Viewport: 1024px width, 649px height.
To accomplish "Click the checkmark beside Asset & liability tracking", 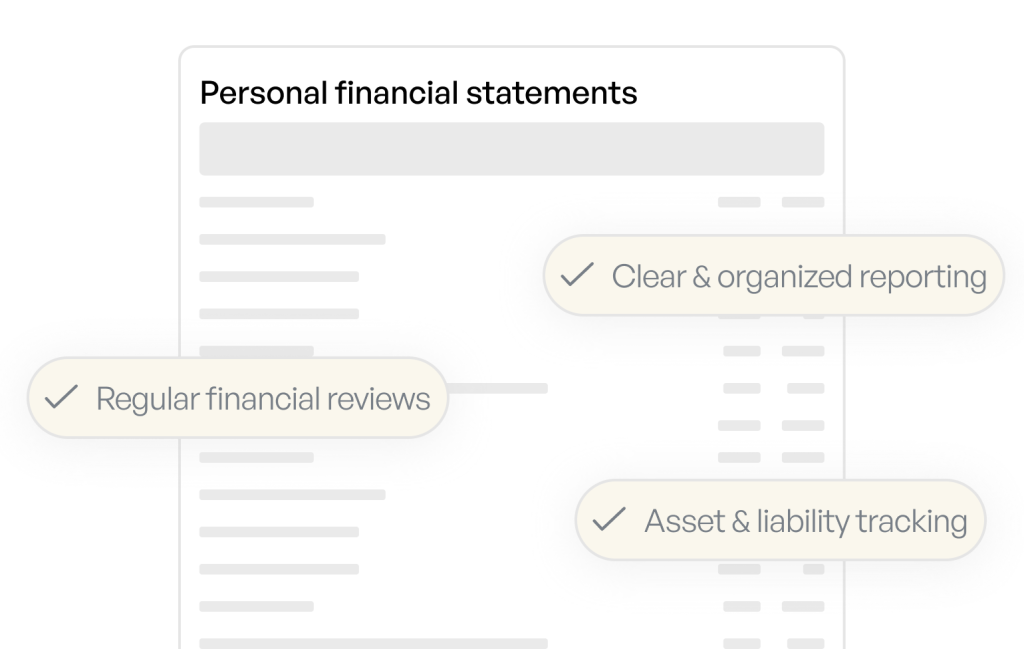I will [x=609, y=520].
